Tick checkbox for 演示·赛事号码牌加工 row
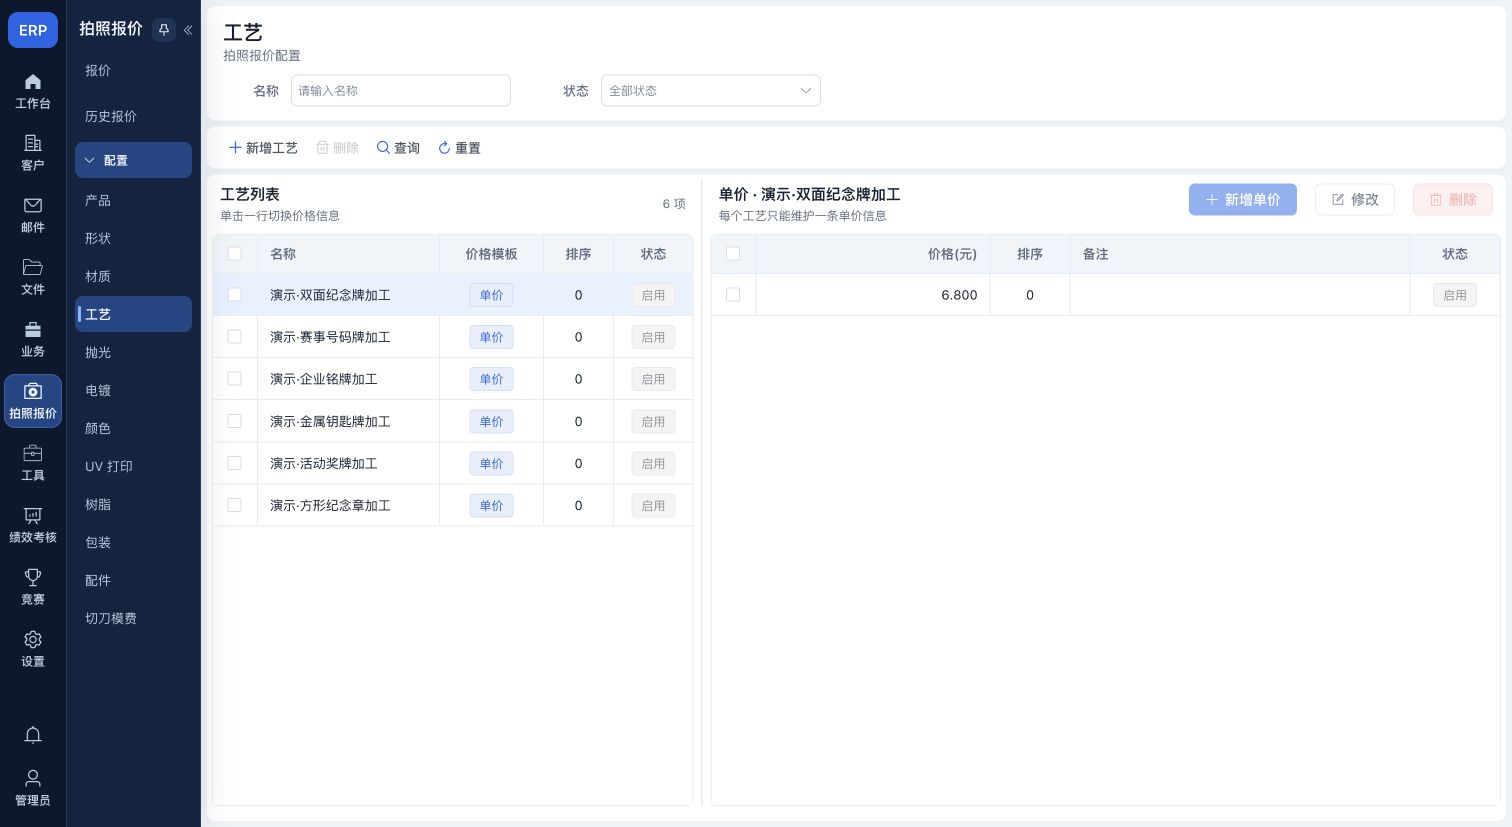Viewport: 1512px width, 827px height. pos(235,337)
